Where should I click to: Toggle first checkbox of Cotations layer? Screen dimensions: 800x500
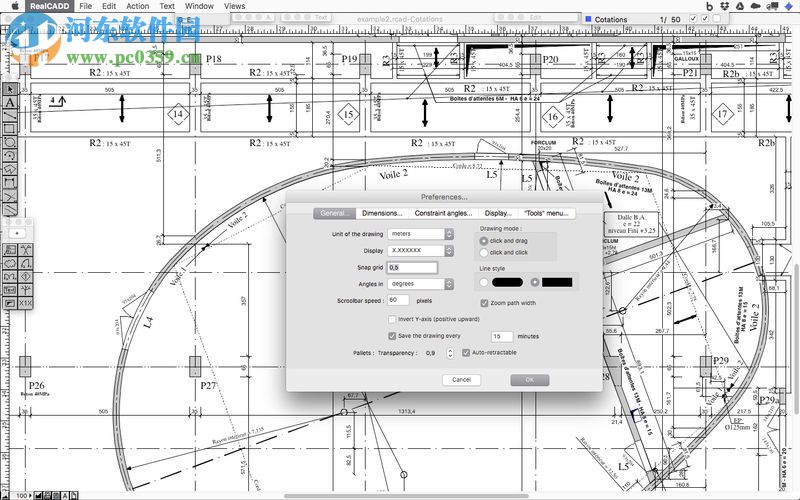[693, 19]
